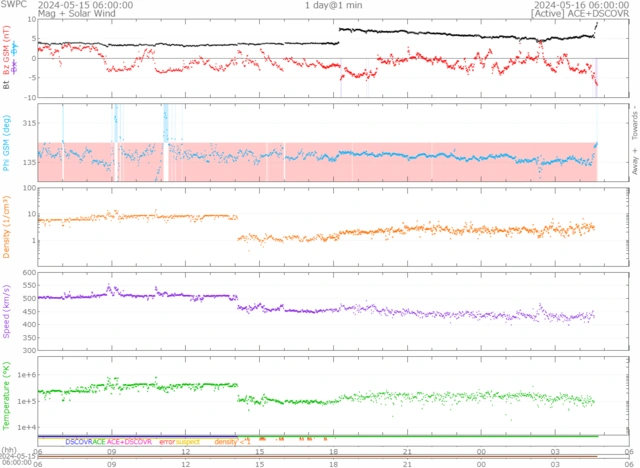Screen dimensions: 640x468
Task: Click the '1e+5' tick on Temperature axis
Action: tap(27, 401)
